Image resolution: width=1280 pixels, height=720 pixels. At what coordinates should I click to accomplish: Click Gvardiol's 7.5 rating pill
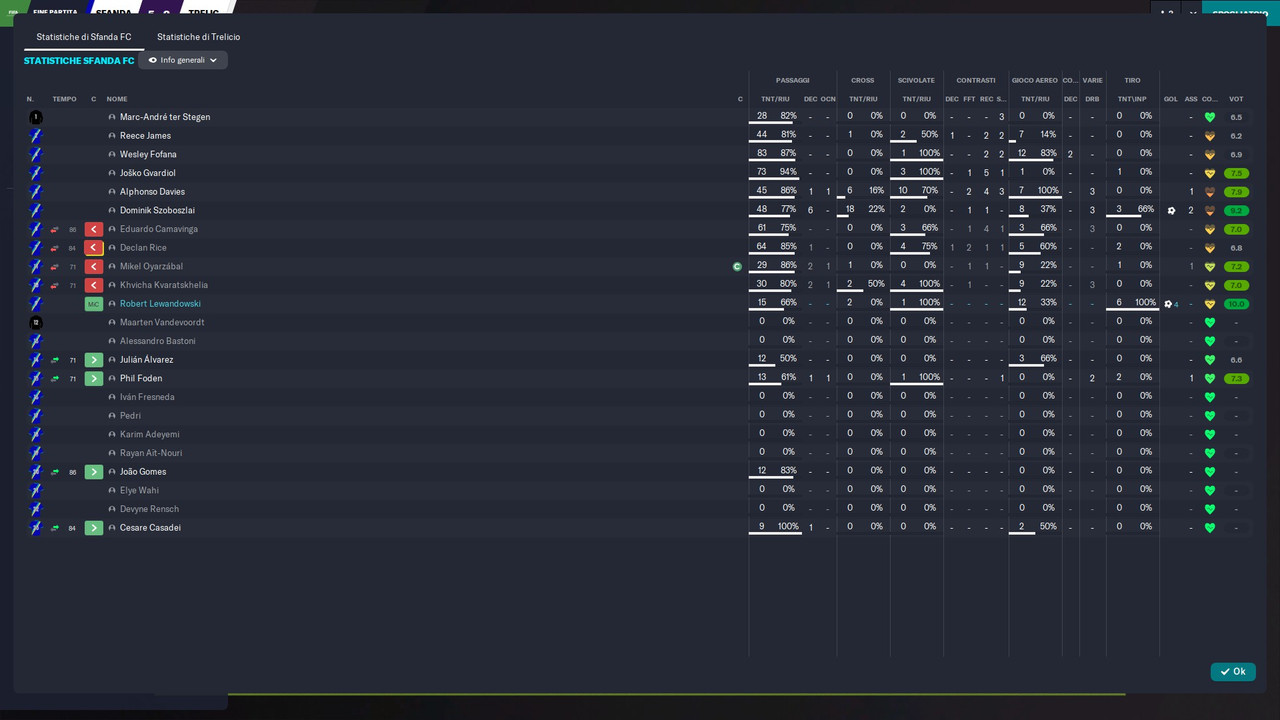tap(1236, 173)
